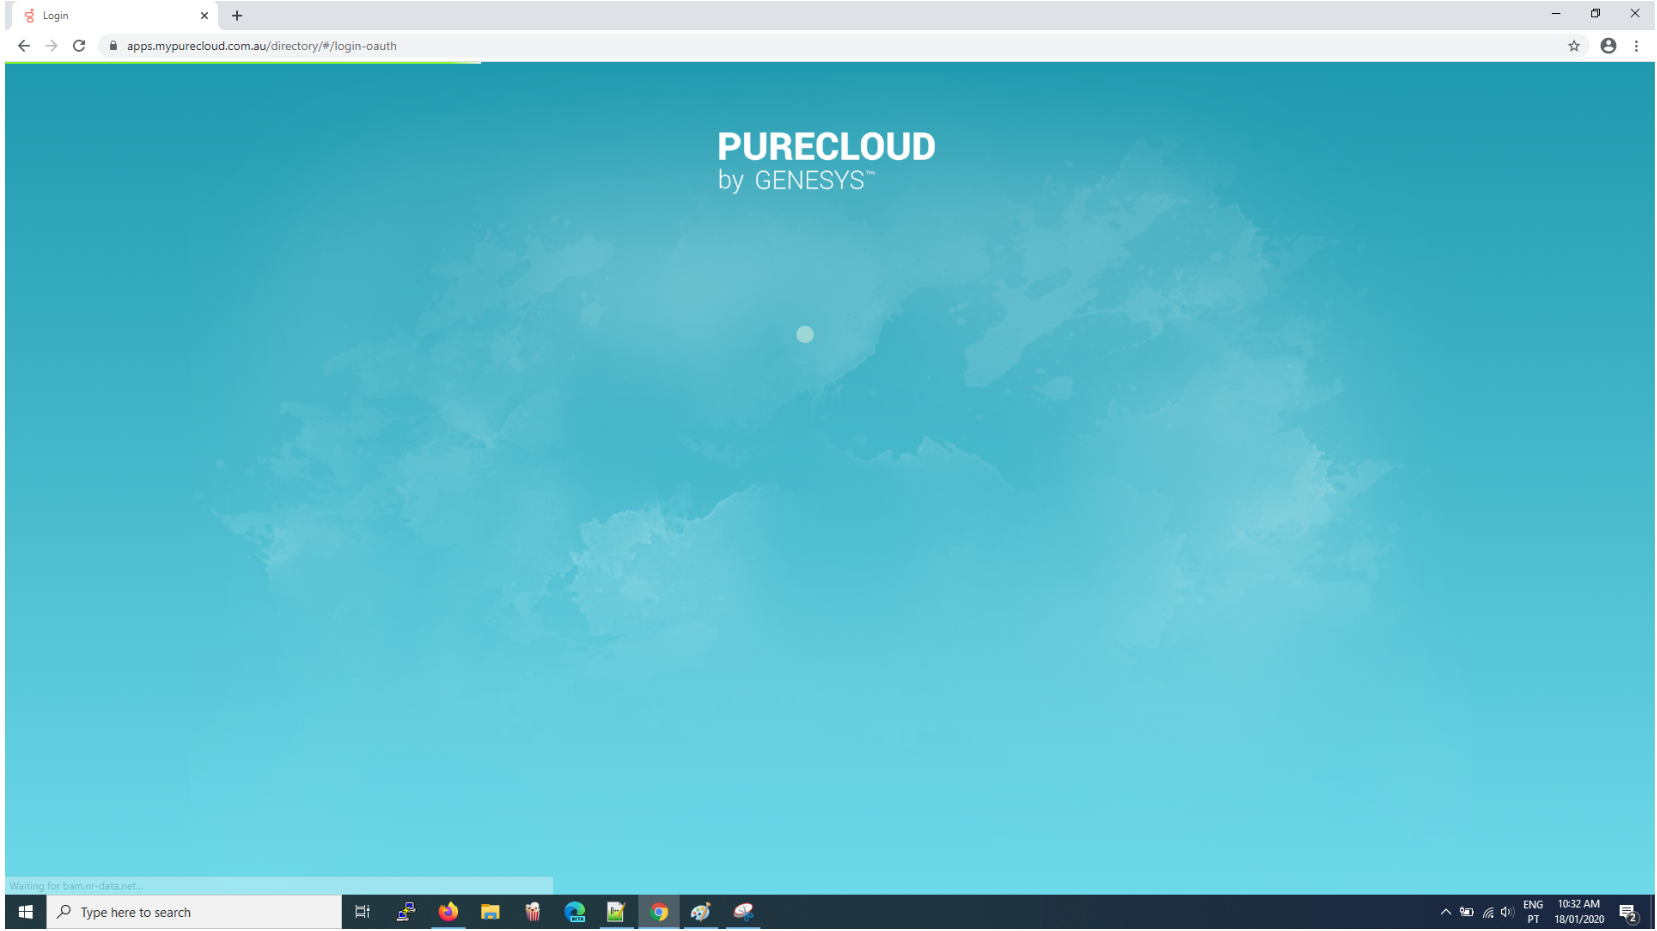The width and height of the screenshot is (1657, 931).
Task: Switch to Firefox from the taskbar
Action: pos(448,912)
